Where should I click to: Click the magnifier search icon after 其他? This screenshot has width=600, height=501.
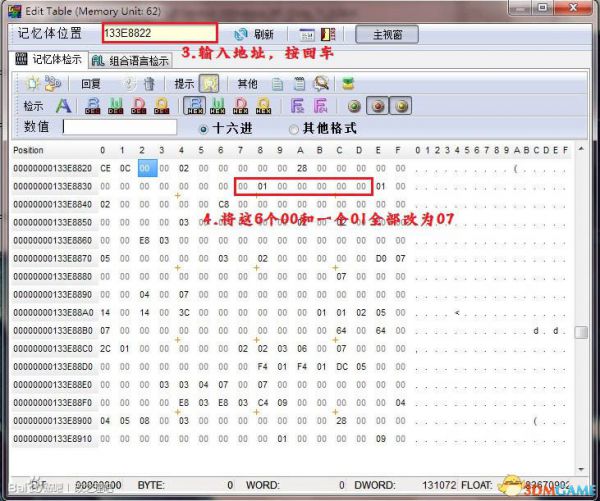click(x=321, y=84)
